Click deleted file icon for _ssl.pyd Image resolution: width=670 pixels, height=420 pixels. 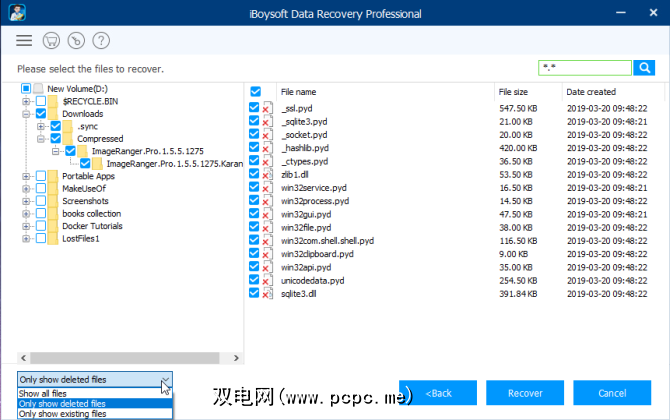tap(268, 108)
